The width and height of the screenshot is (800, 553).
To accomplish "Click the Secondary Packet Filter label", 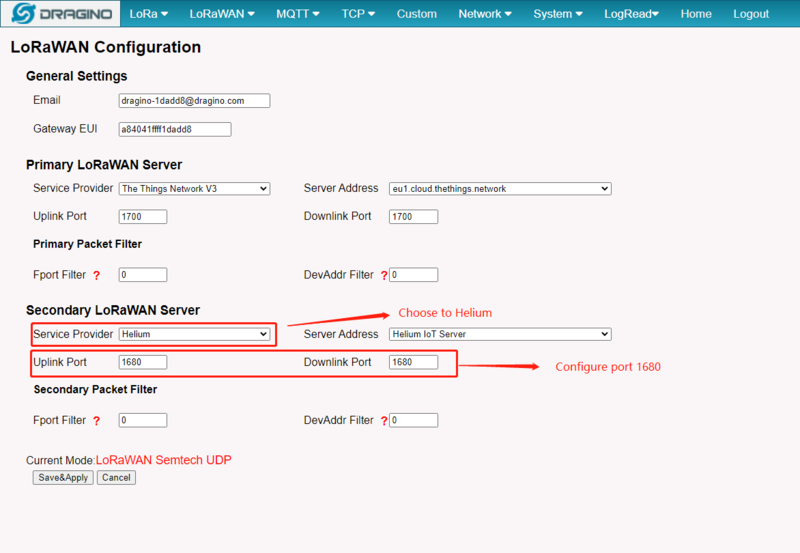I will pyautogui.click(x=95, y=389).
